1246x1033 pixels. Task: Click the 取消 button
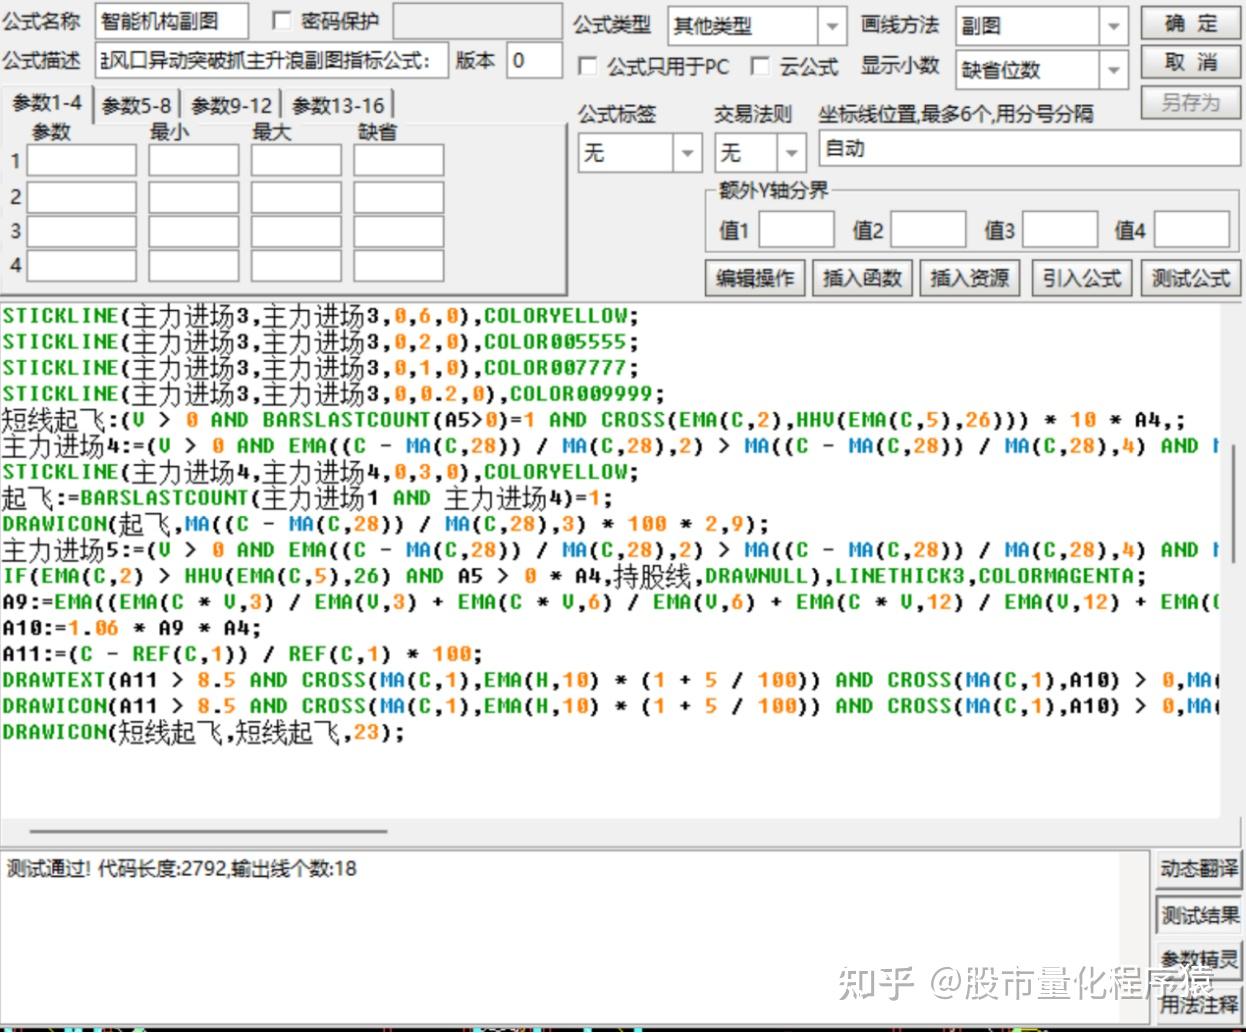point(1190,63)
